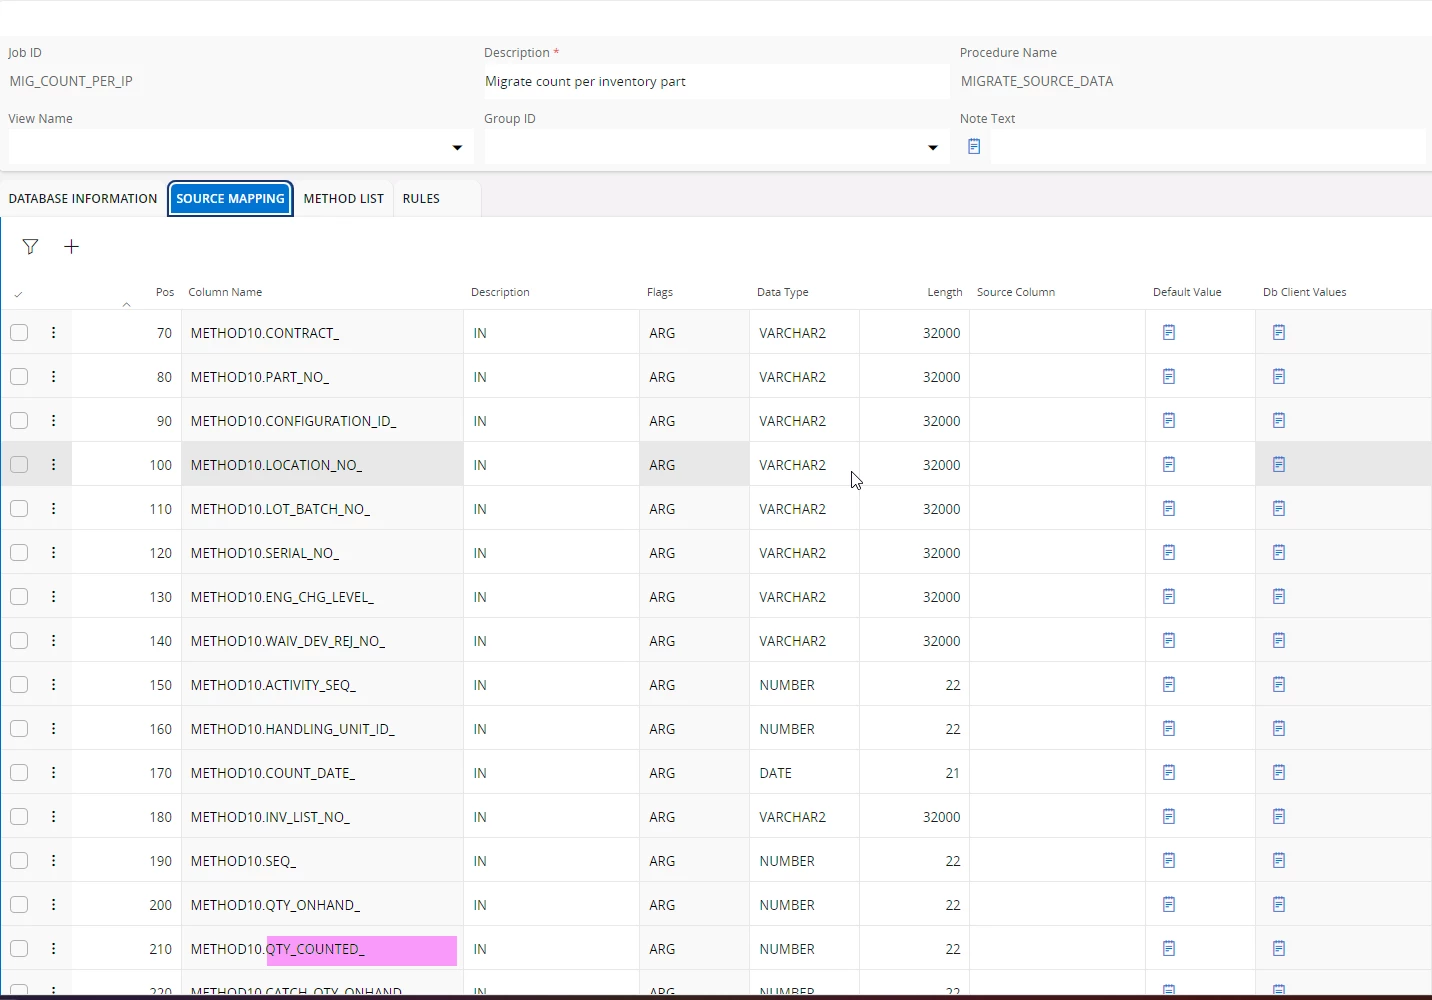Open Note Text editor icon
This screenshot has height=1000, width=1432.
point(974,147)
